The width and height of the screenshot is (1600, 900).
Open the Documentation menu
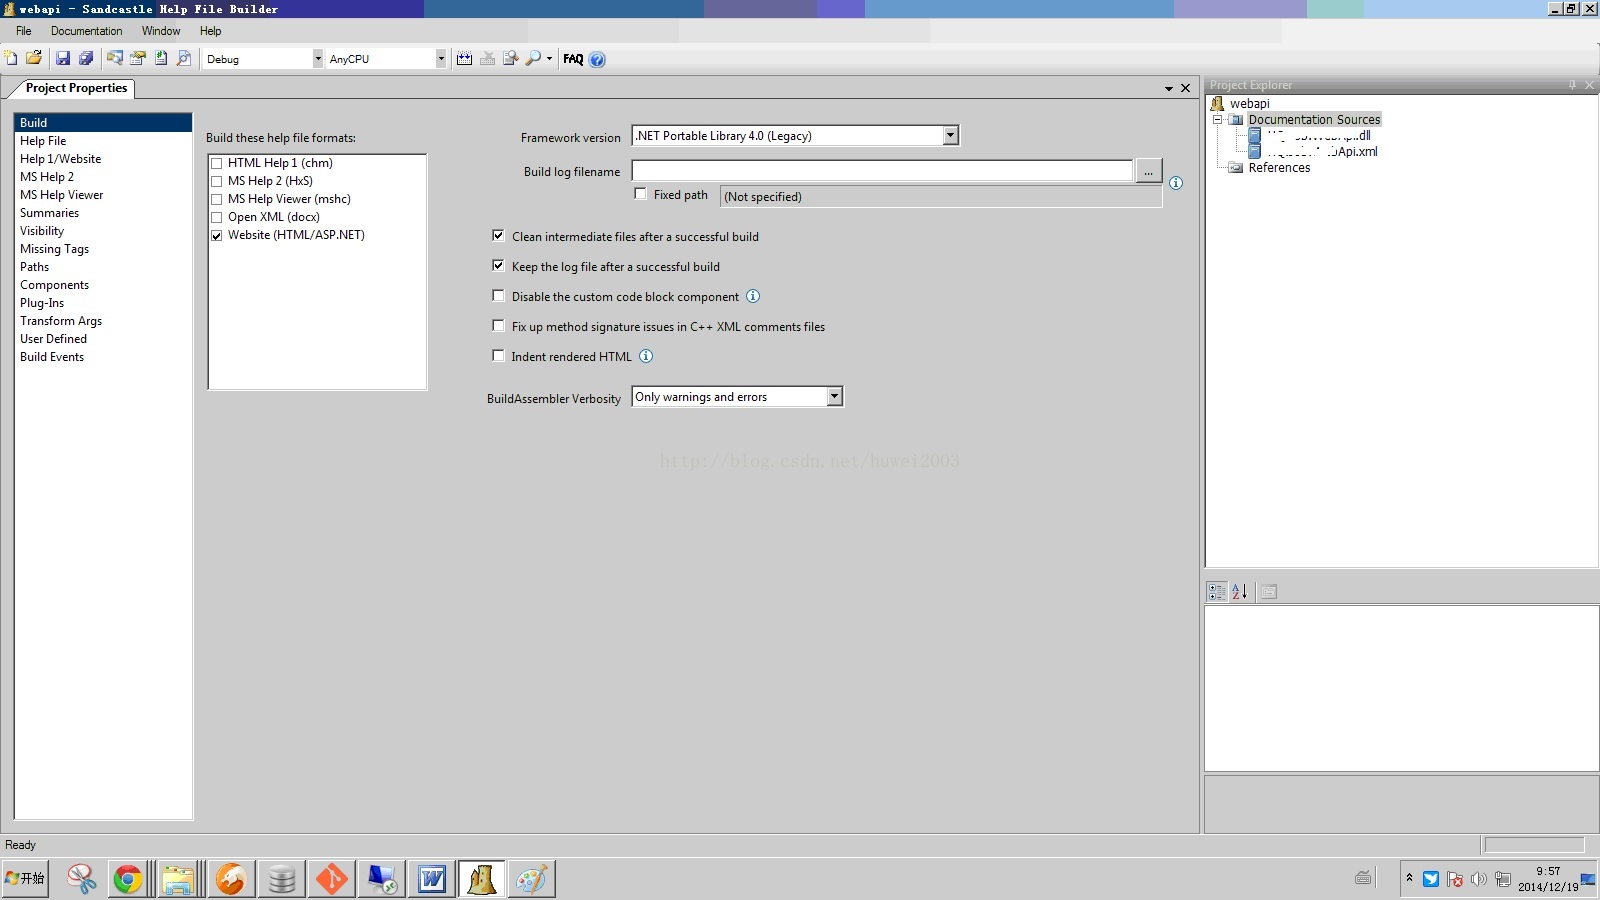[87, 31]
